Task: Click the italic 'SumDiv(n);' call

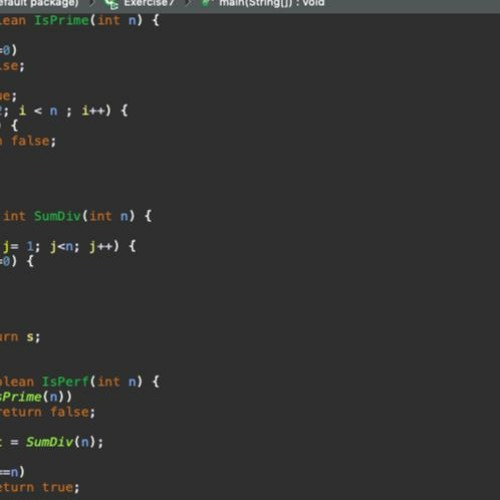Action: [x=65, y=442]
